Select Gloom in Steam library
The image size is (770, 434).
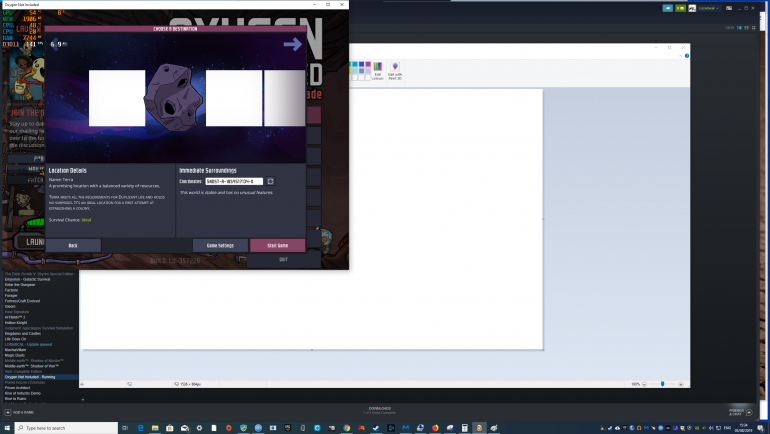[10, 306]
